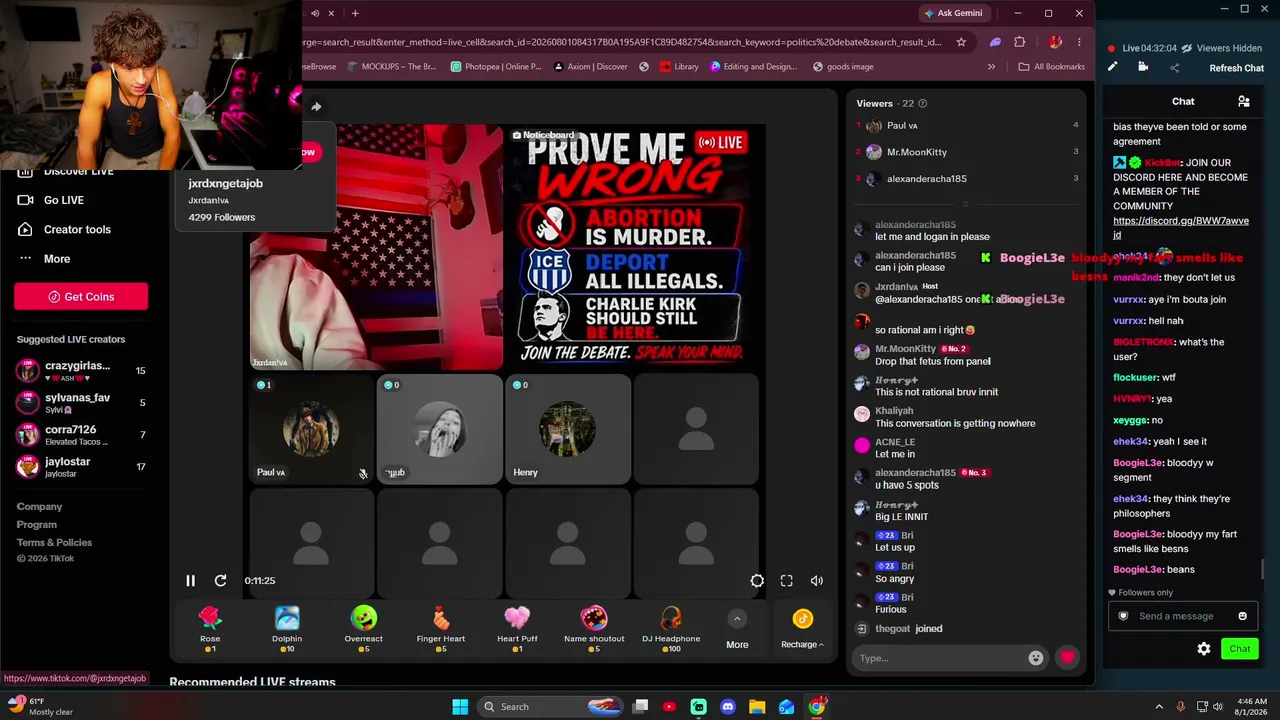Send a DJ Headphone gift
This screenshot has width=1280, height=720.
pyautogui.click(x=671, y=629)
